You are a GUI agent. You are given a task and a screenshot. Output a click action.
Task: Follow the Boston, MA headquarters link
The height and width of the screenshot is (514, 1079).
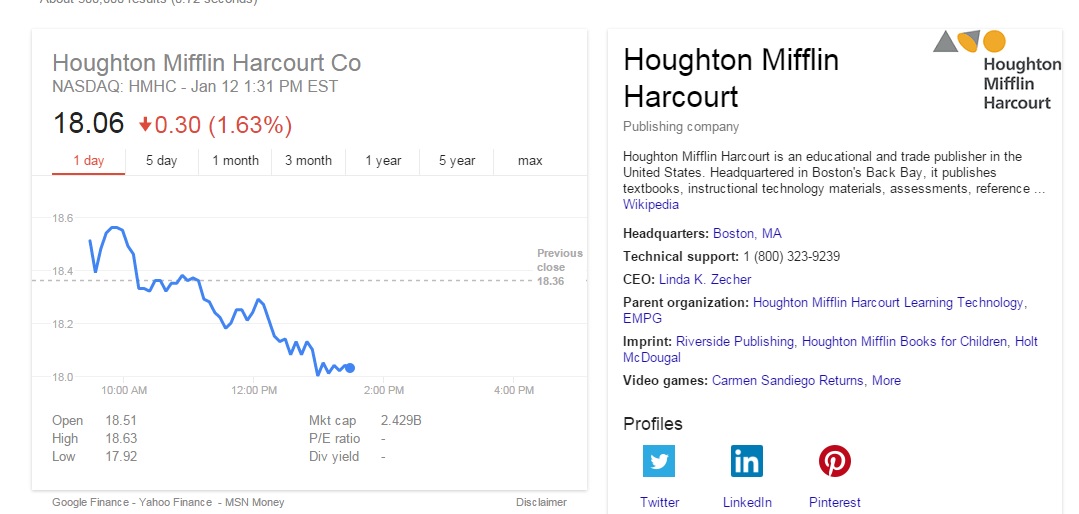[x=747, y=233]
